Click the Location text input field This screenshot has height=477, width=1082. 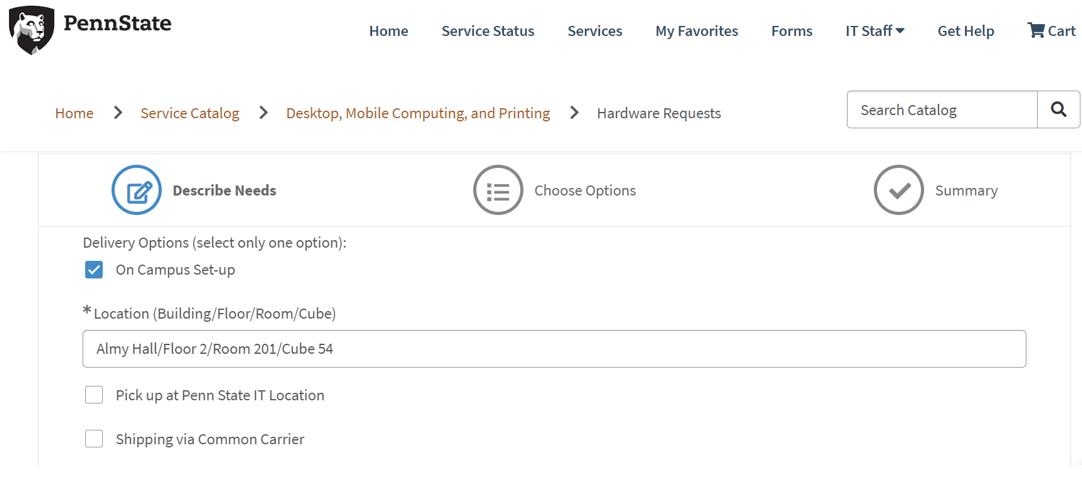(x=554, y=349)
